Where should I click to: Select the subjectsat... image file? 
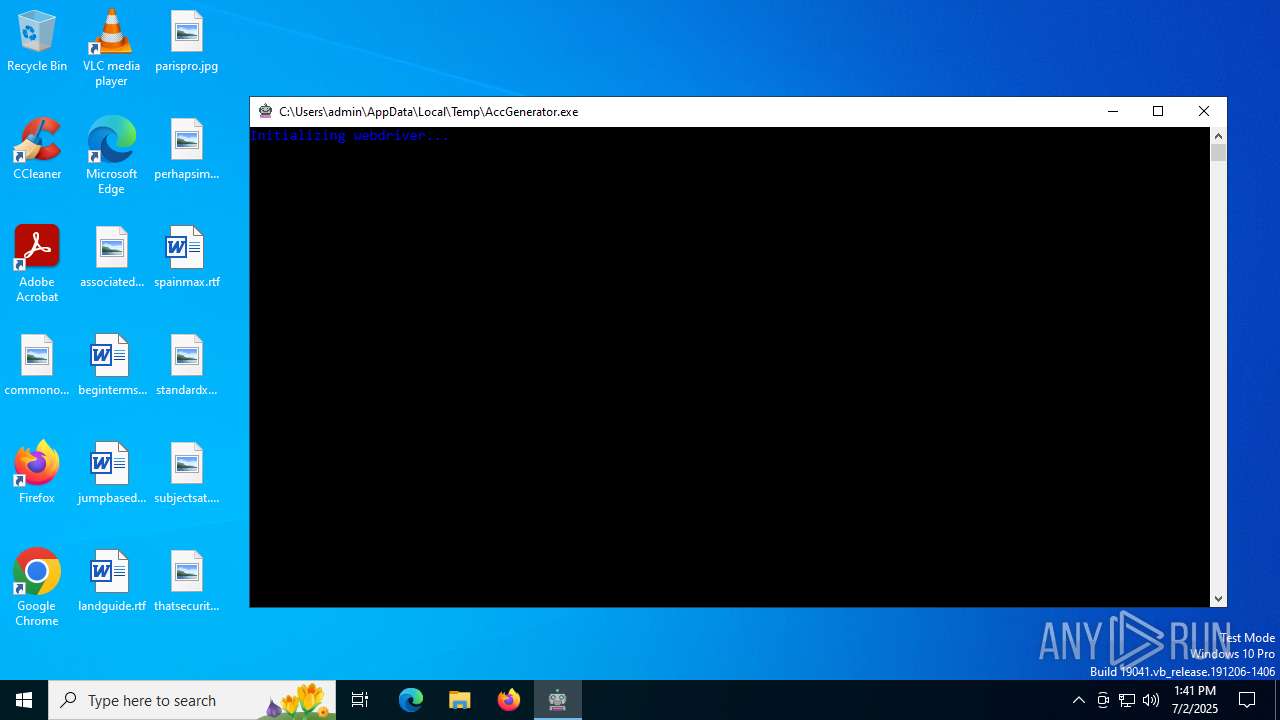186,473
